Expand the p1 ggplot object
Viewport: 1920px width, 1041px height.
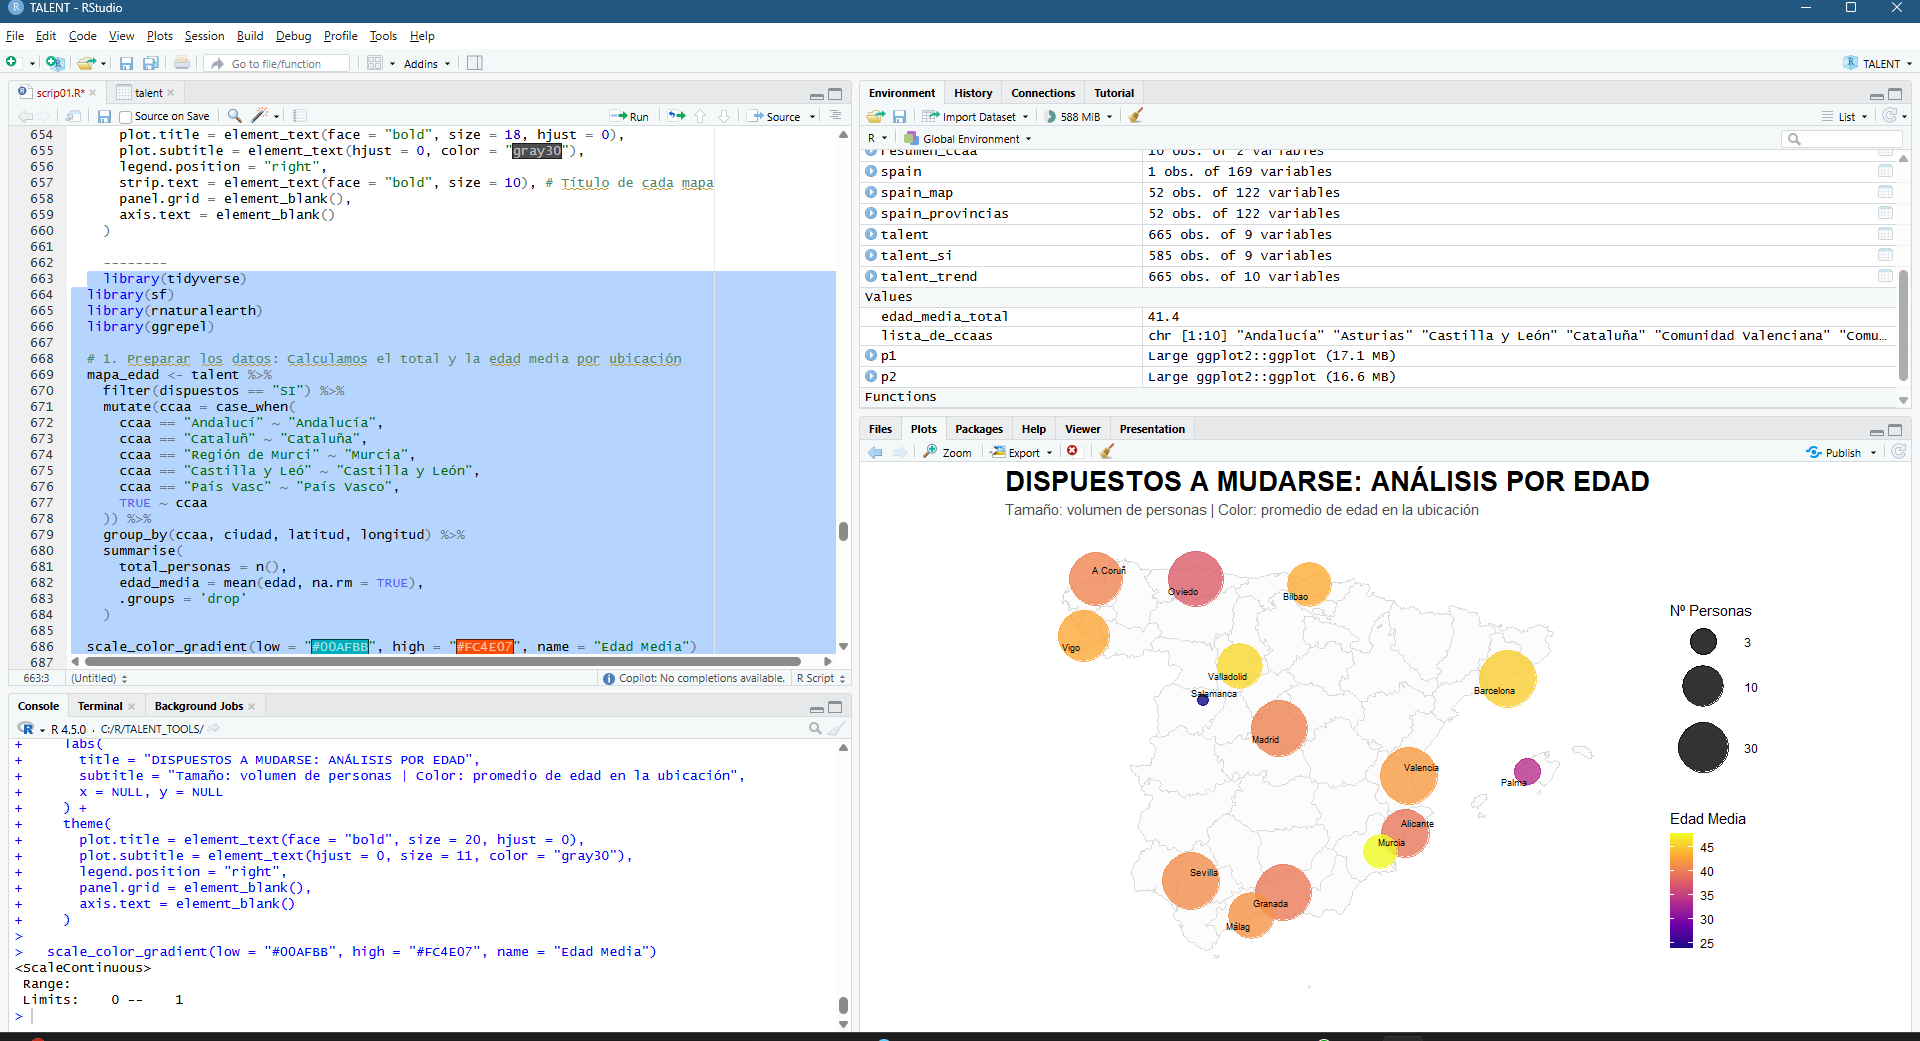[x=871, y=355]
